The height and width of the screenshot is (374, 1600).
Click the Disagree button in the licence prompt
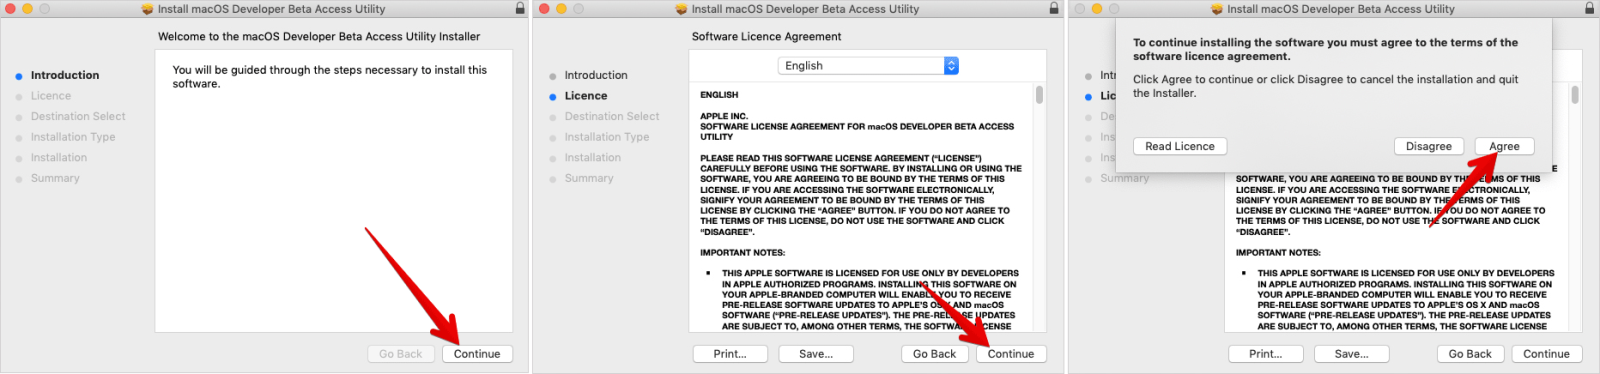[1429, 146]
